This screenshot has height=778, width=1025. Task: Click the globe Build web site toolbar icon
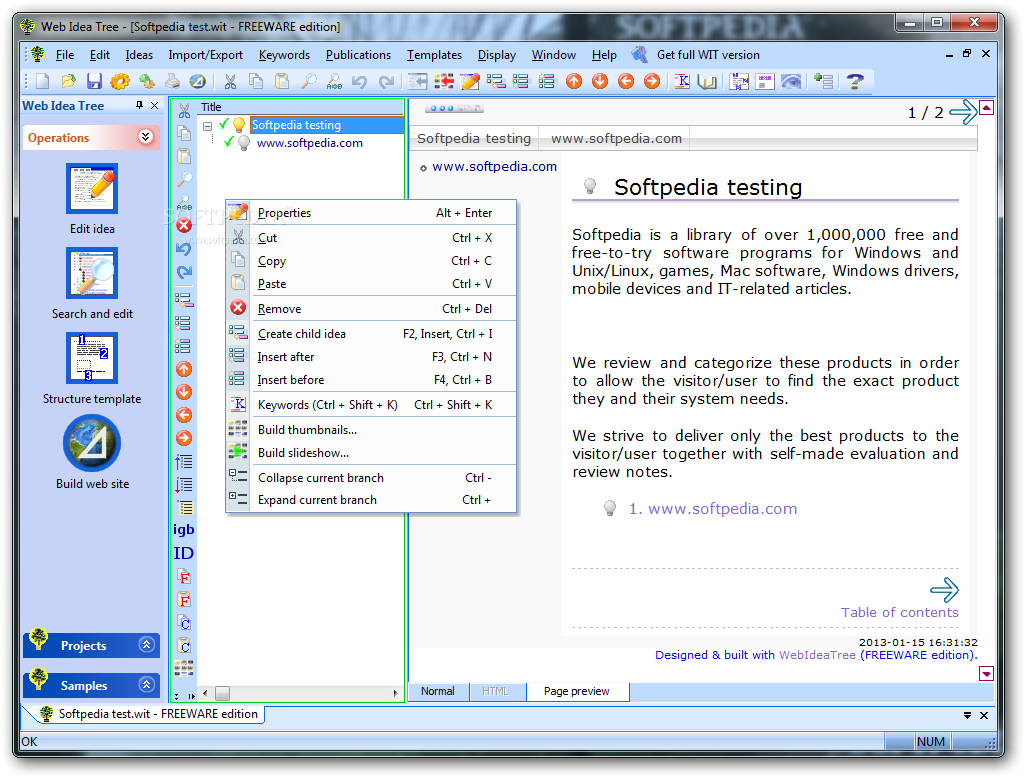[x=197, y=81]
